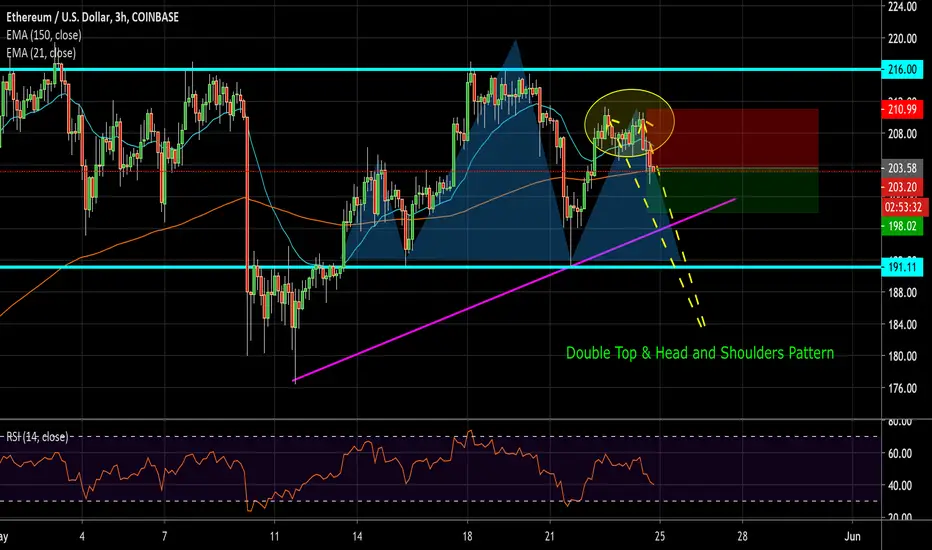The image size is (932, 550).
Task: Click the 220.00 price scale value
Action: point(902,39)
